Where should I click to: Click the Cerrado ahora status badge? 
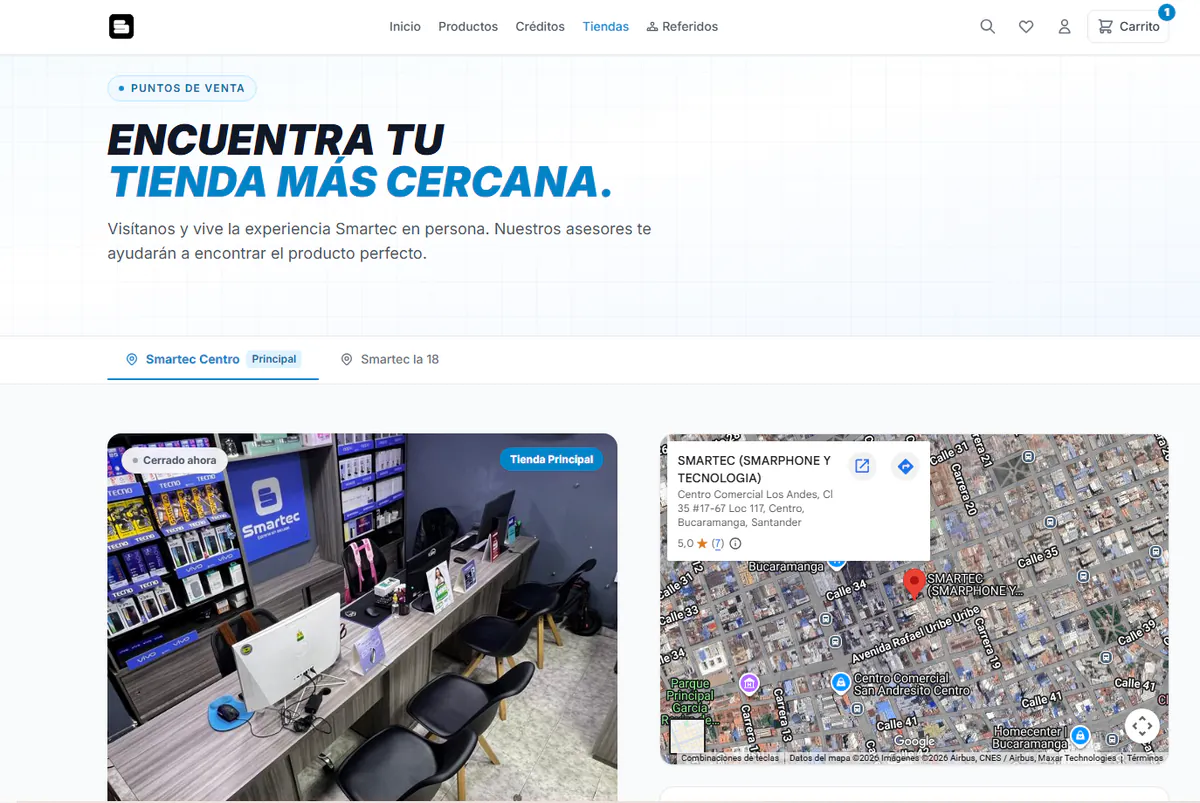(174, 460)
